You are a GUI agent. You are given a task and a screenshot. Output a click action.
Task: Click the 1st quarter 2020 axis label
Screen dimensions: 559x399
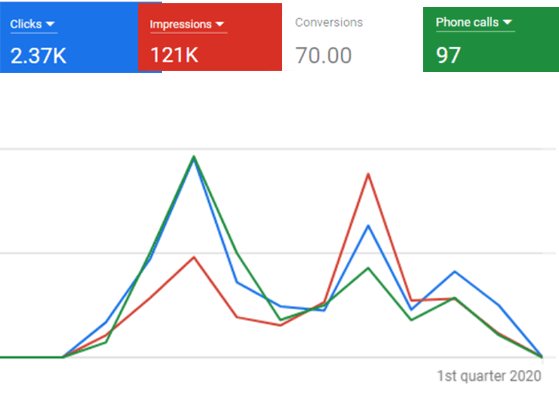click(489, 376)
